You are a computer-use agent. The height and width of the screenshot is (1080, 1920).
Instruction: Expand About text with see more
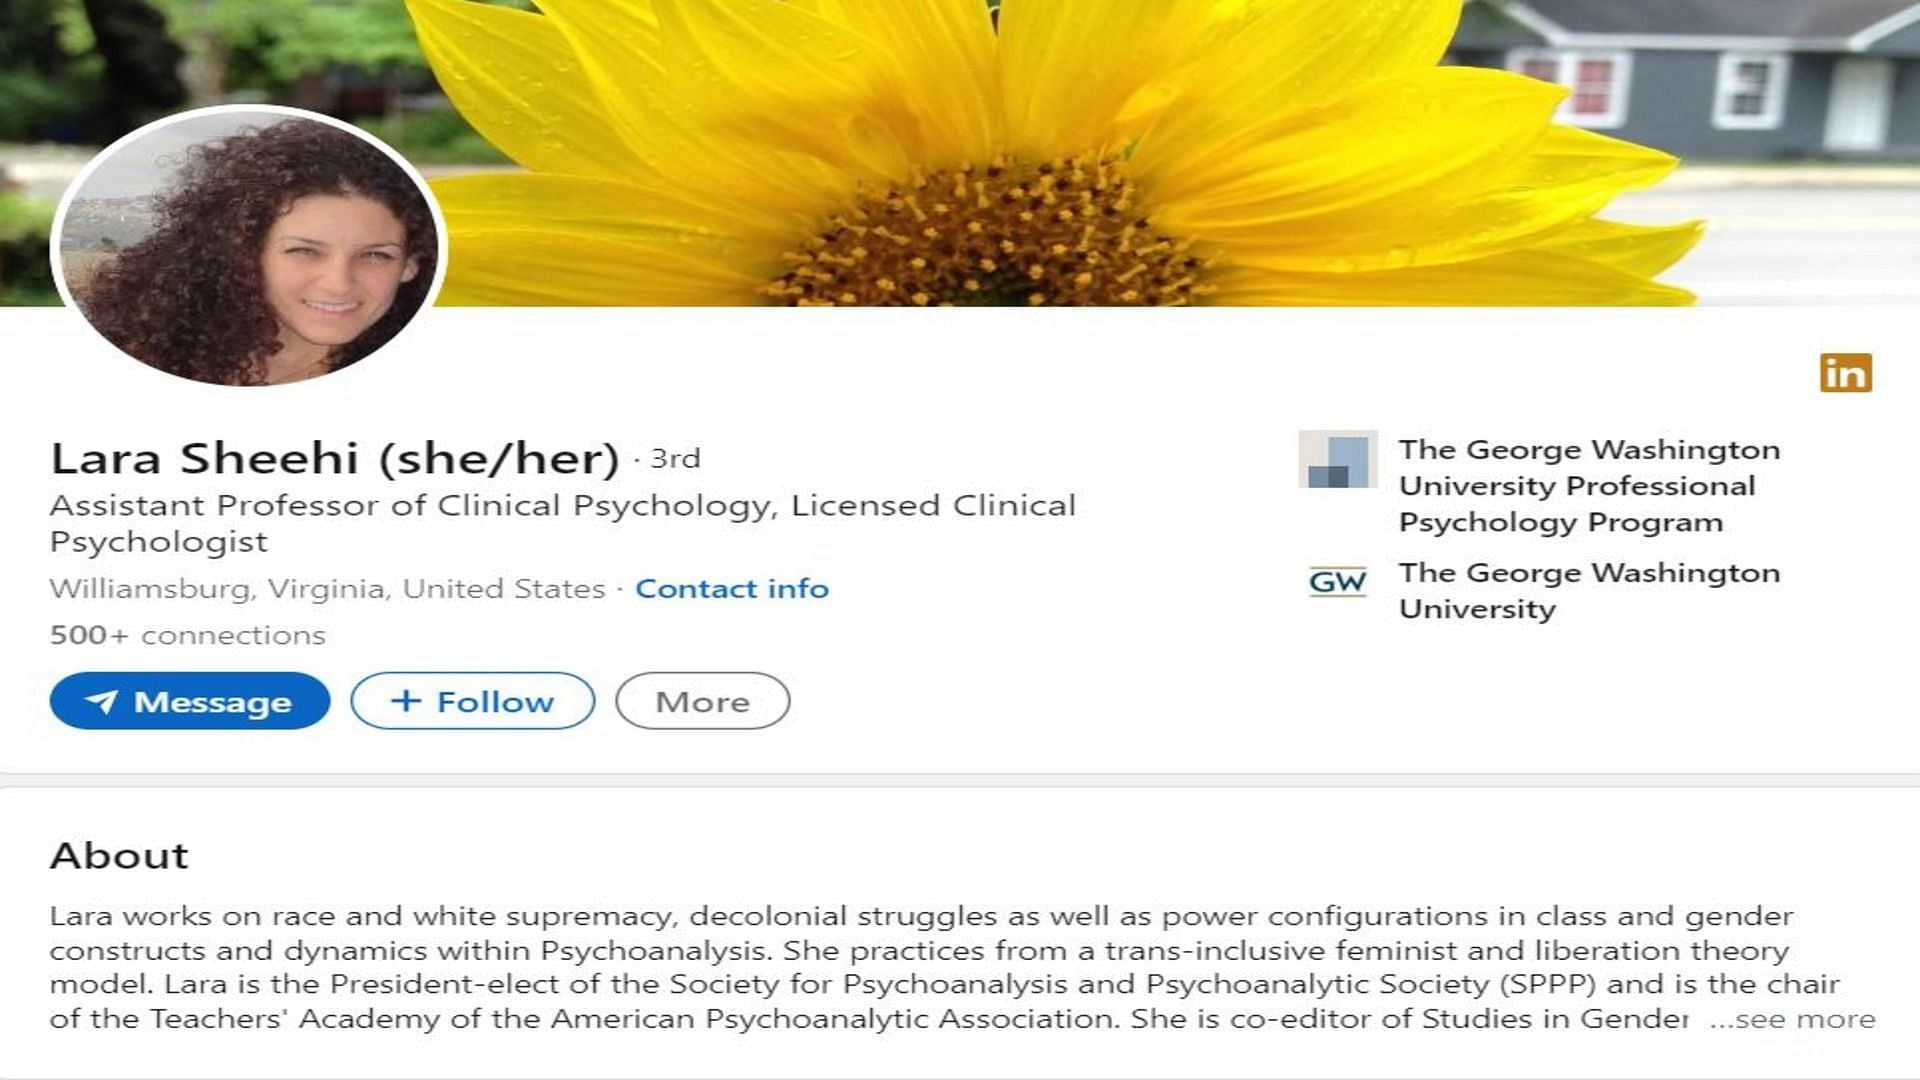tap(1792, 1019)
